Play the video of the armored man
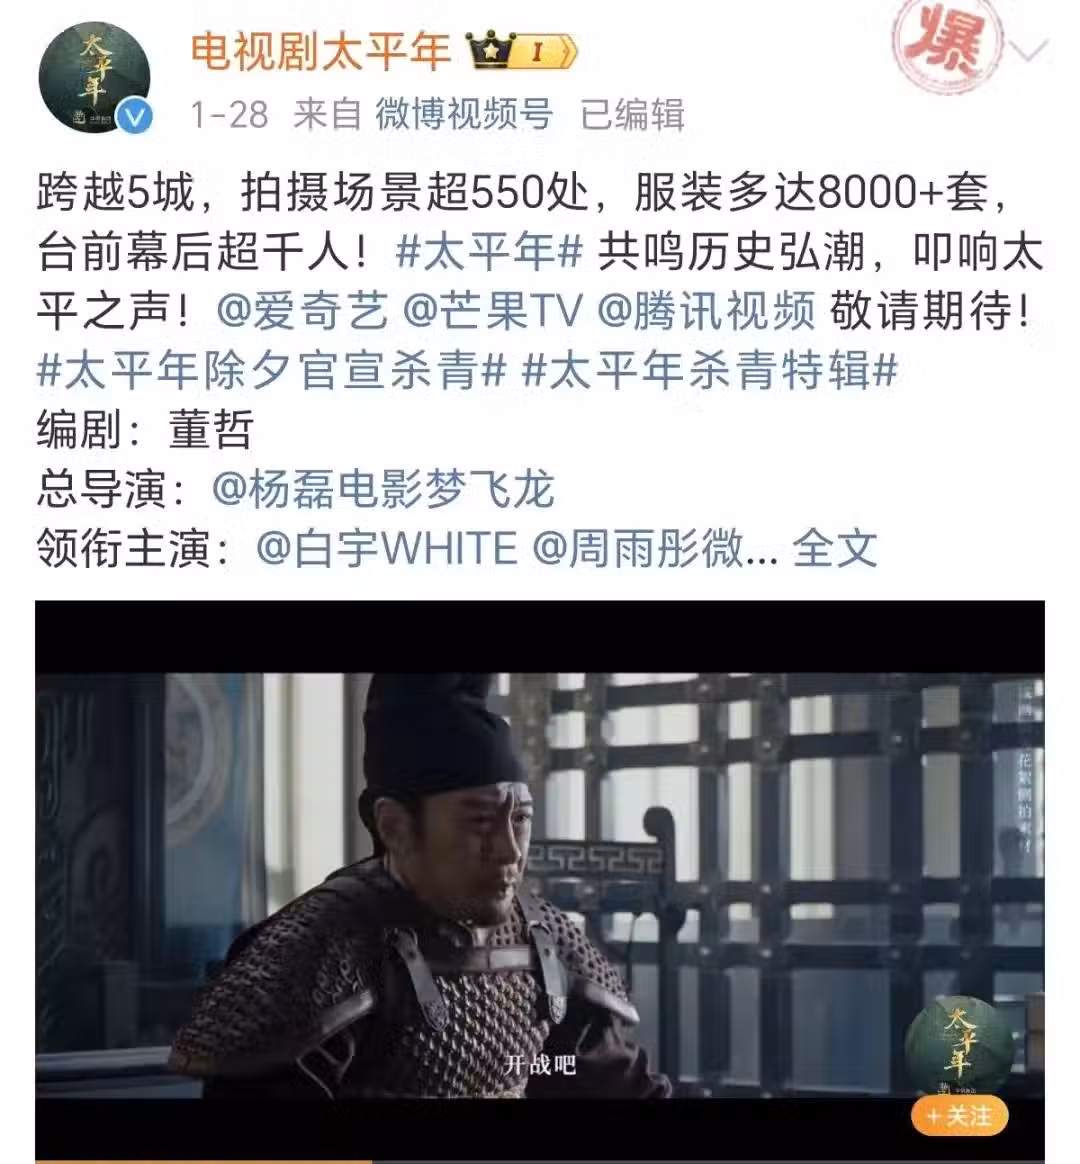1080x1164 pixels. tap(540, 882)
